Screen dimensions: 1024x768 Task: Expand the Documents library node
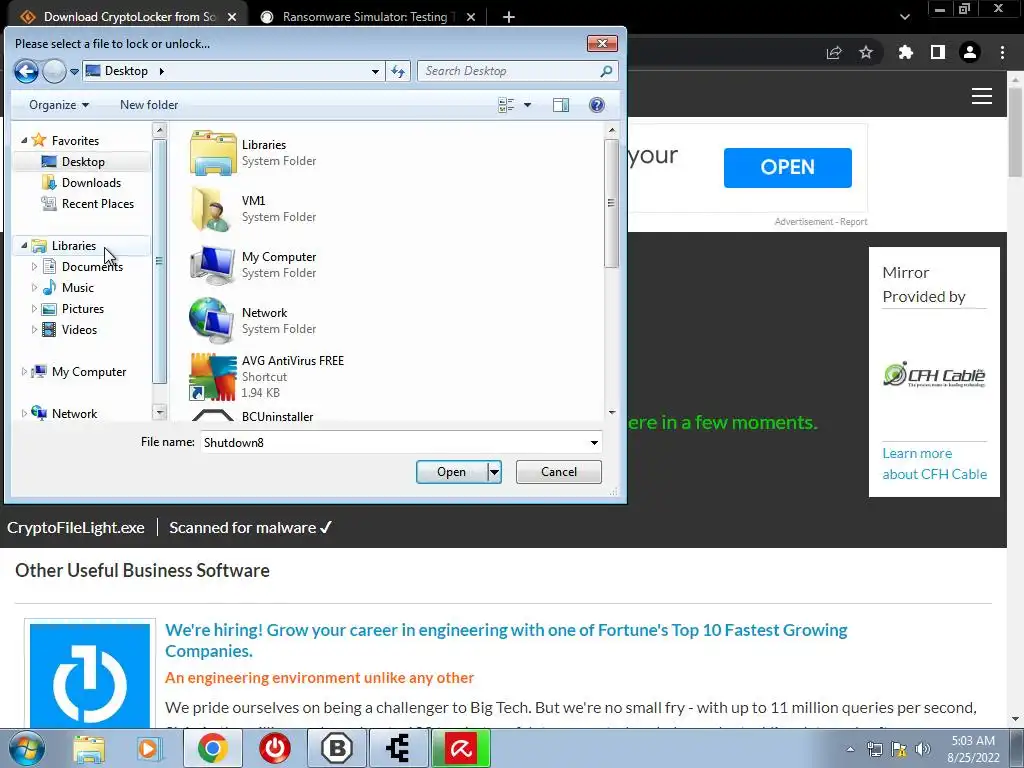[x=34, y=266]
